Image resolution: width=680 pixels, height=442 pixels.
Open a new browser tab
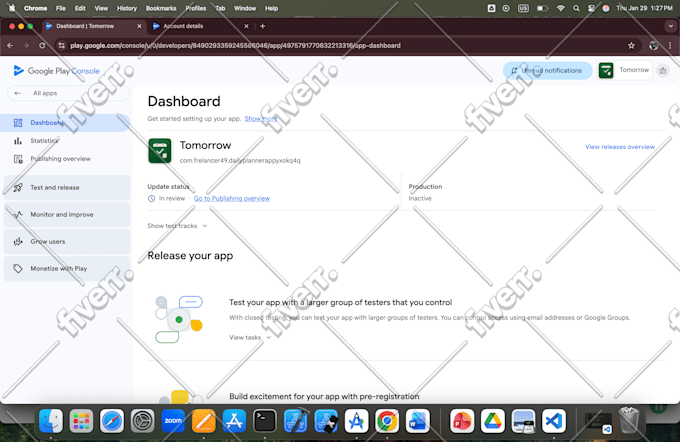(x=262, y=26)
